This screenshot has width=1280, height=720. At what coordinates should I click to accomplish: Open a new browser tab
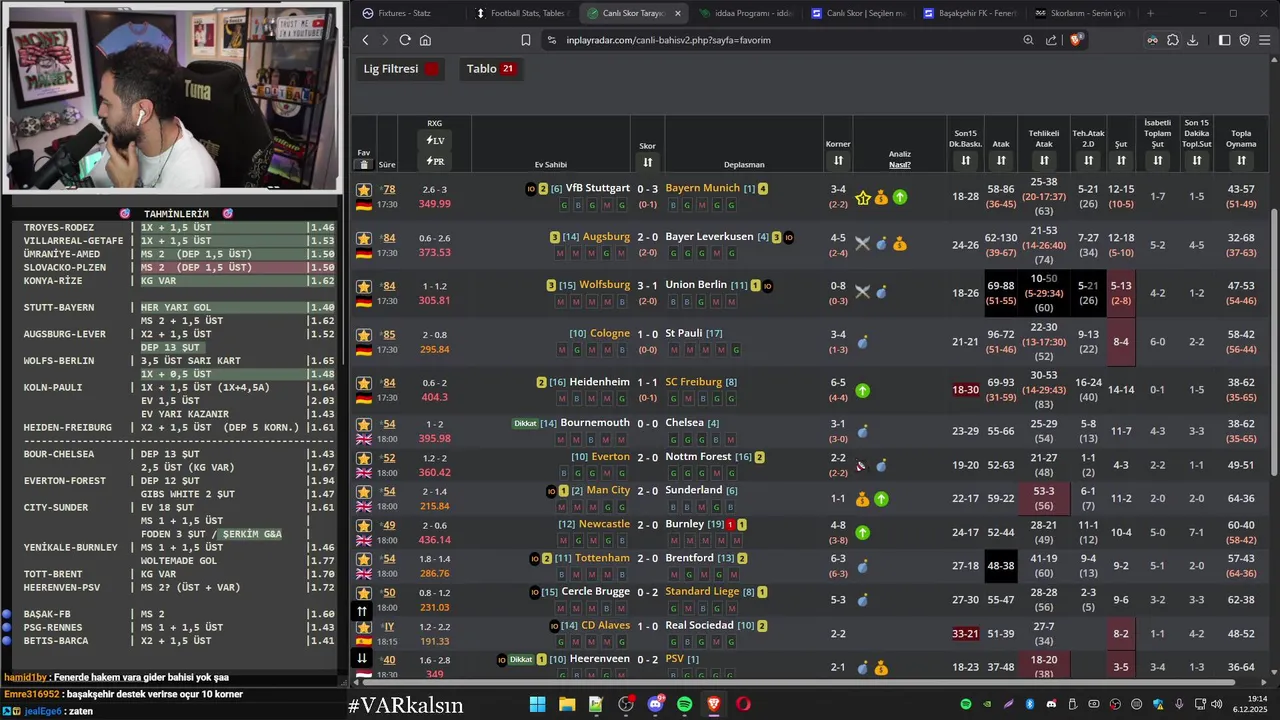click(1150, 13)
